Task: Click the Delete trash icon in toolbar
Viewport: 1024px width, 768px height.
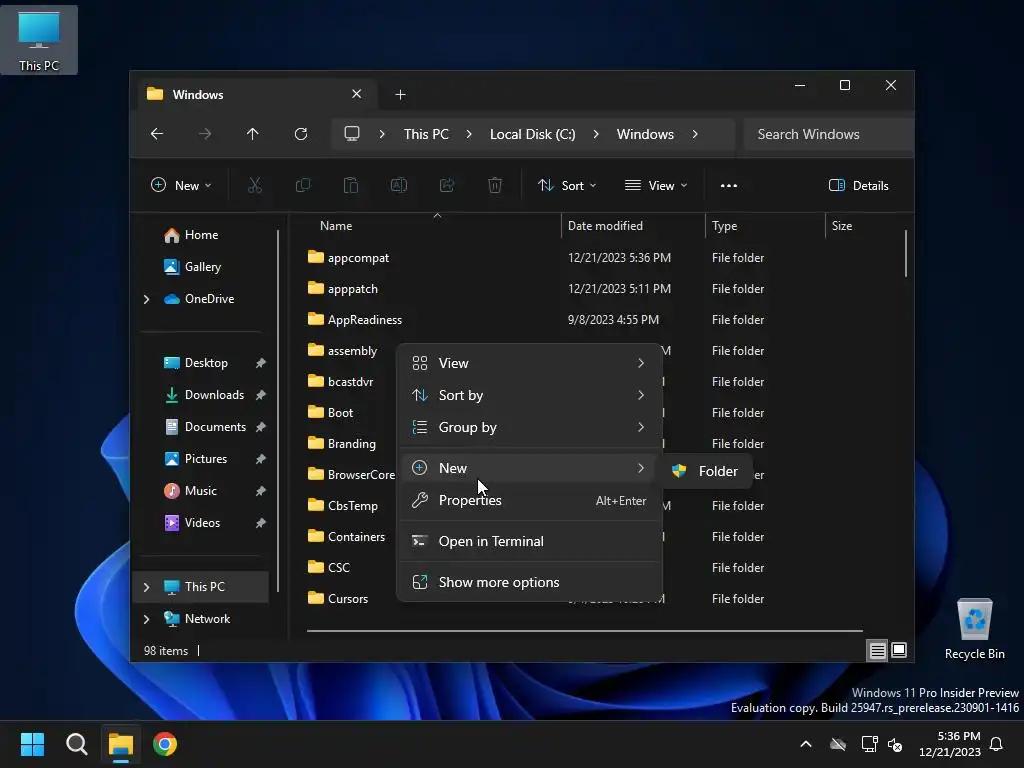Action: pos(495,185)
